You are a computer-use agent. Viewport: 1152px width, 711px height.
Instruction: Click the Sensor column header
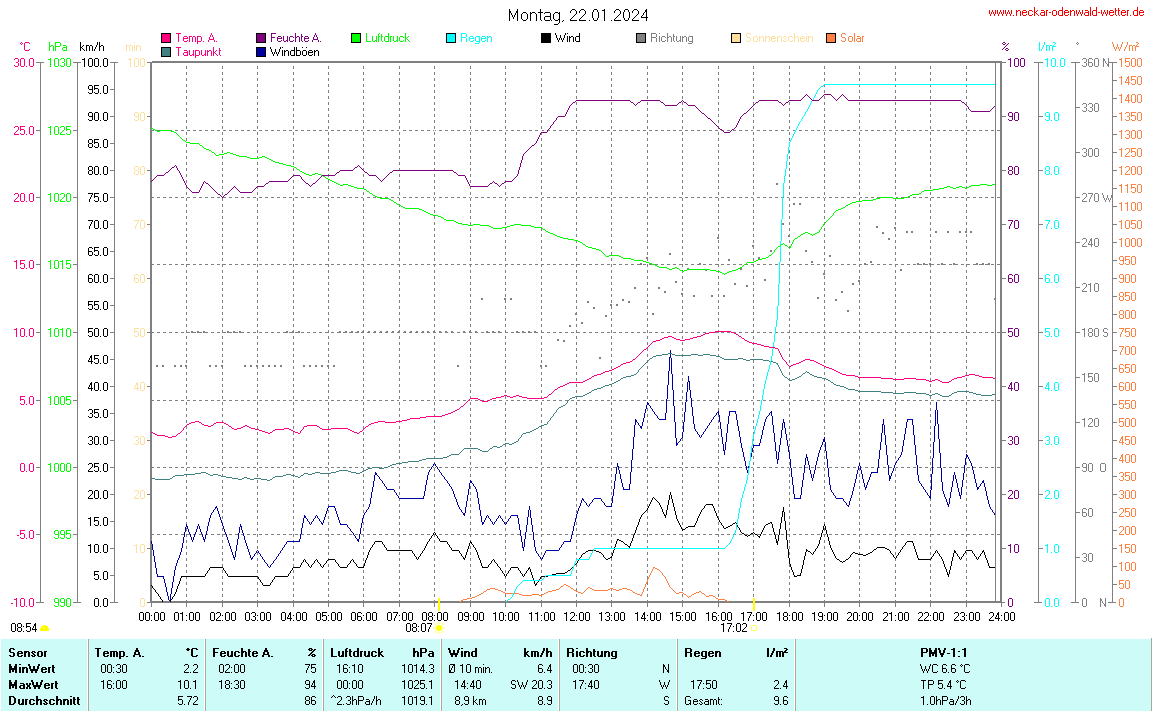(x=27, y=652)
